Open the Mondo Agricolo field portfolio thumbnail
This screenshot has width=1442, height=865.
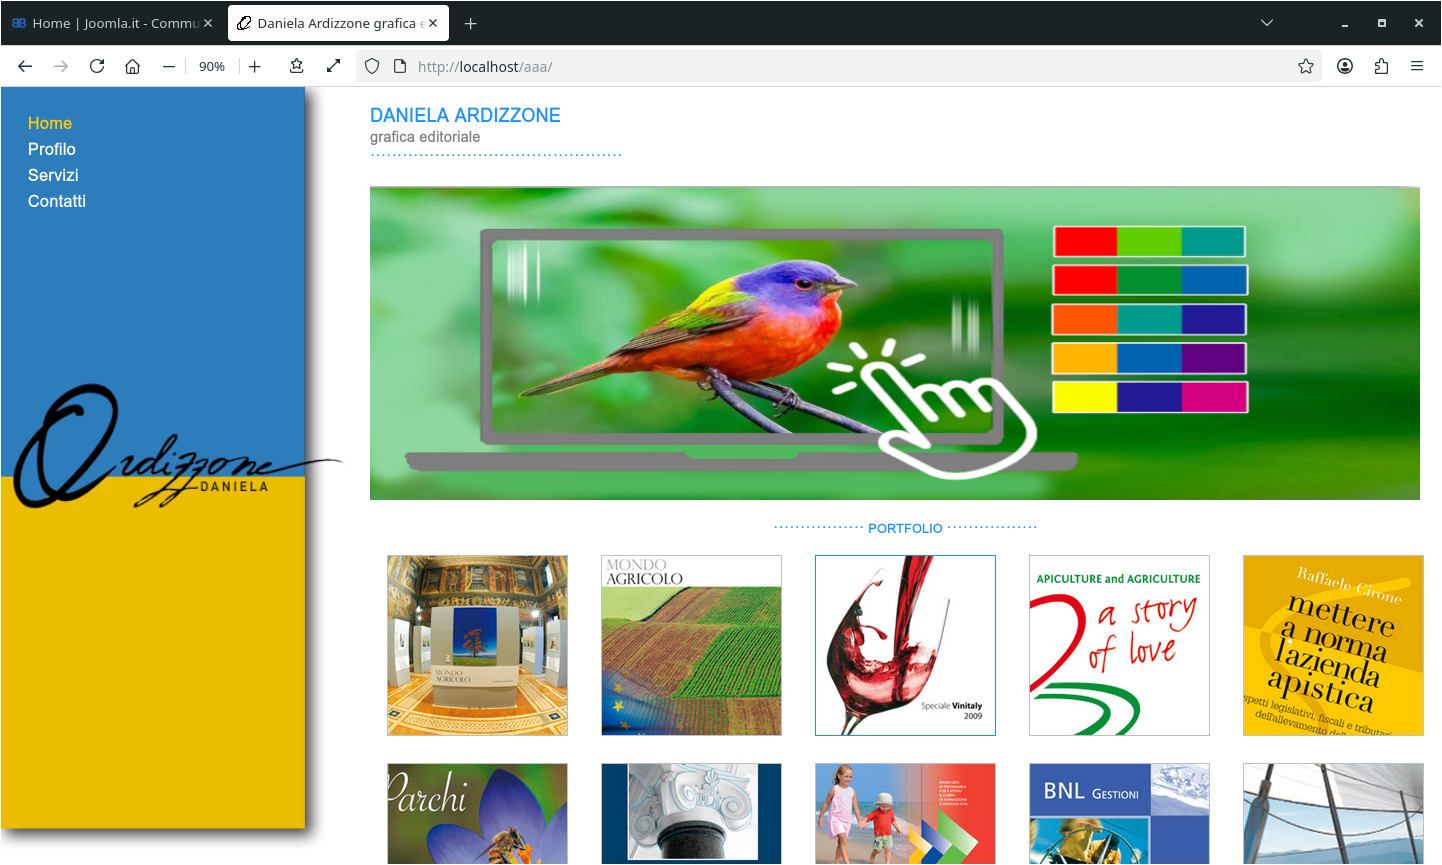pyautogui.click(x=691, y=646)
